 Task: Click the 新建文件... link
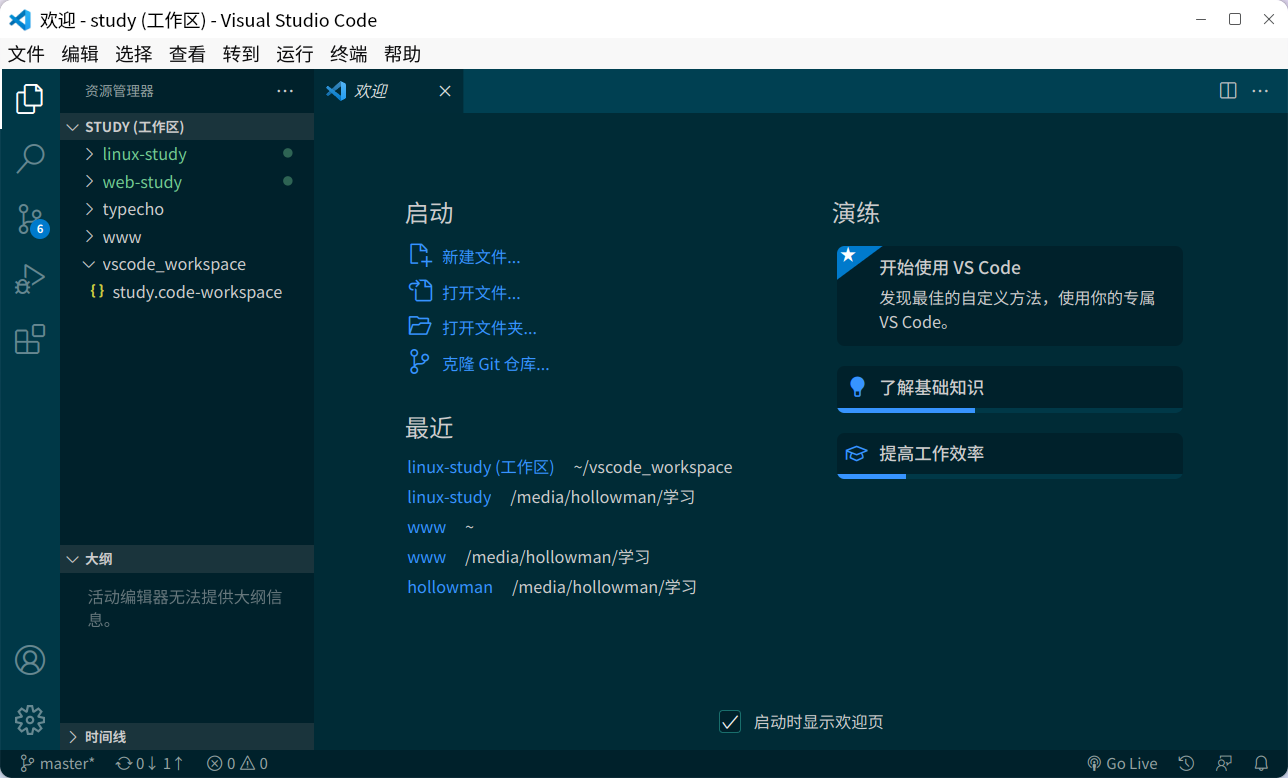click(481, 257)
